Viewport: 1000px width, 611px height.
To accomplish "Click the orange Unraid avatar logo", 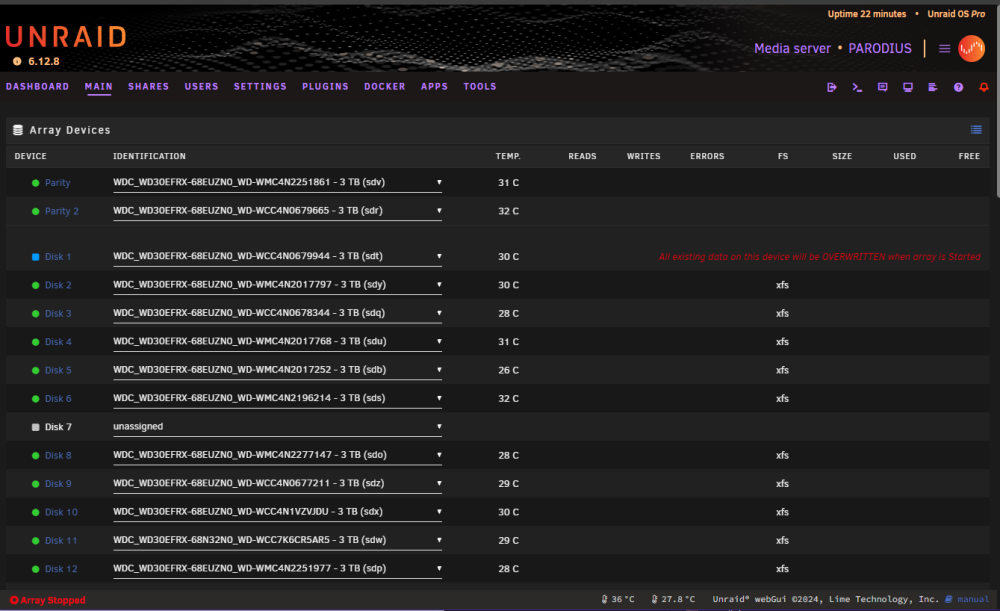I will click(971, 48).
